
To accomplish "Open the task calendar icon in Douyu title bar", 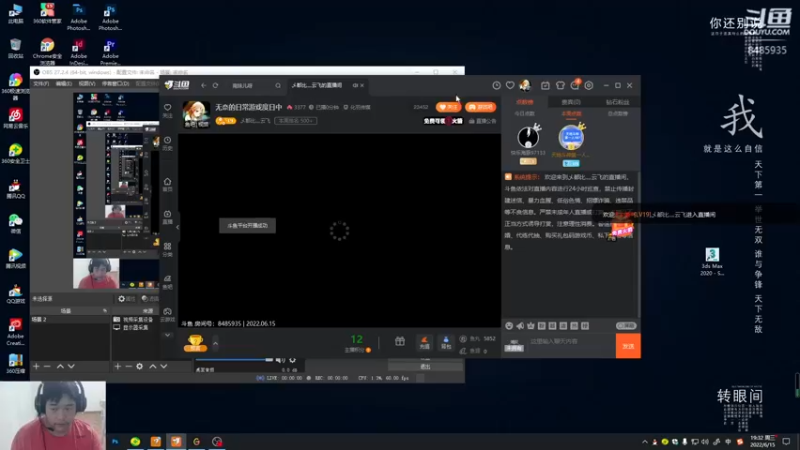I will pyautogui.click(x=545, y=85).
